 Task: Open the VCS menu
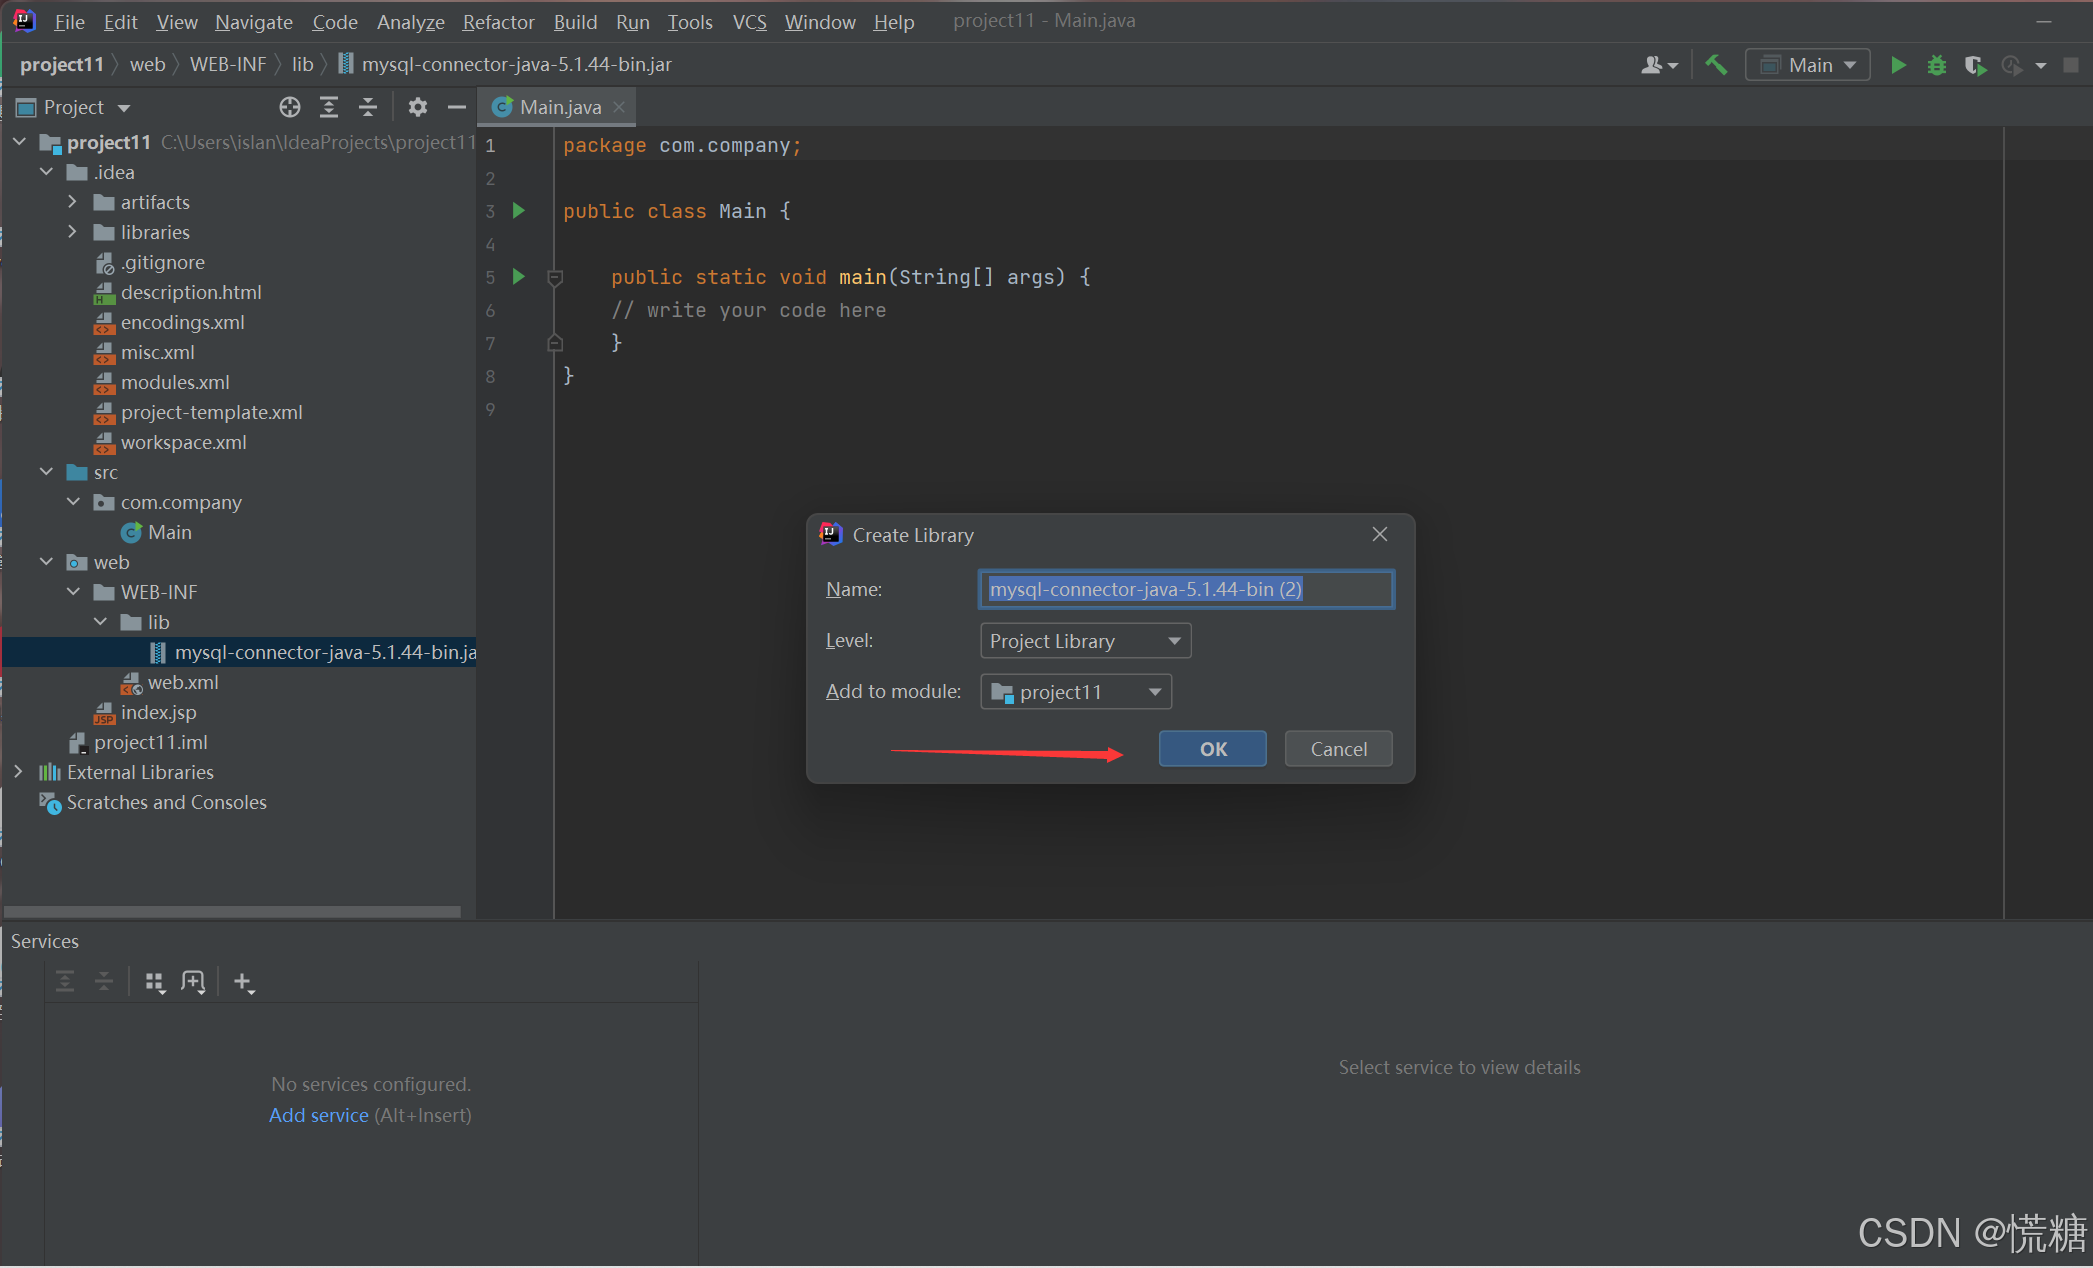point(749,21)
